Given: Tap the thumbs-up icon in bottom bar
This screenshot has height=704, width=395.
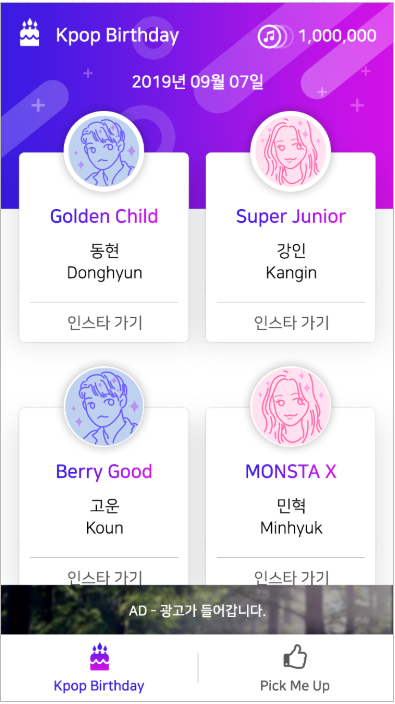Looking at the screenshot, I should tap(295, 656).
